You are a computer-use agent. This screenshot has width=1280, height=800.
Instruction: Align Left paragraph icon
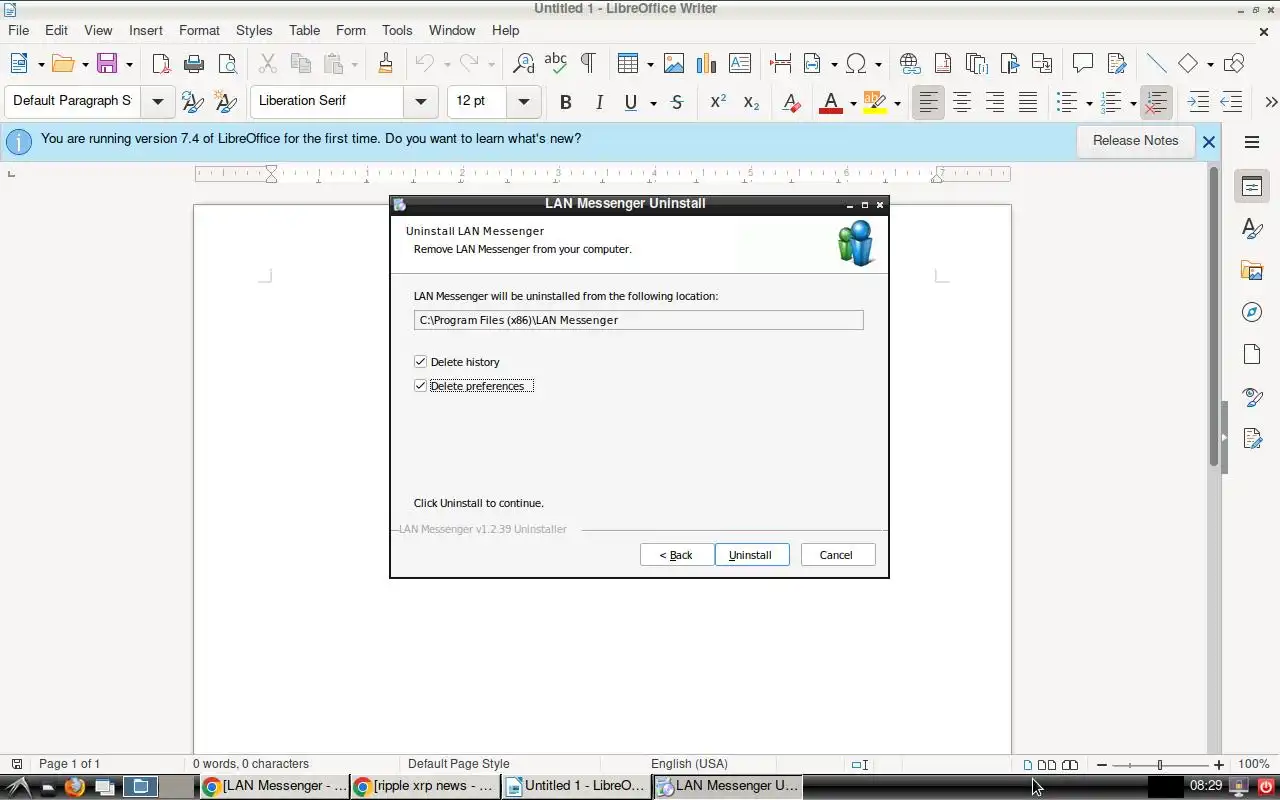pos(929,102)
